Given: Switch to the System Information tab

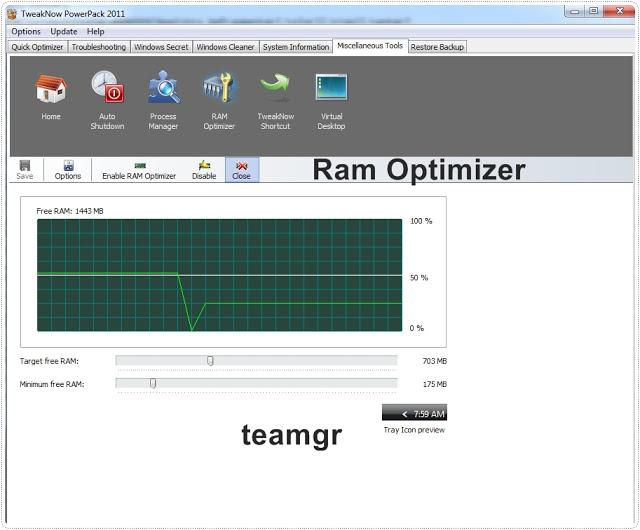Looking at the screenshot, I should pos(296,47).
